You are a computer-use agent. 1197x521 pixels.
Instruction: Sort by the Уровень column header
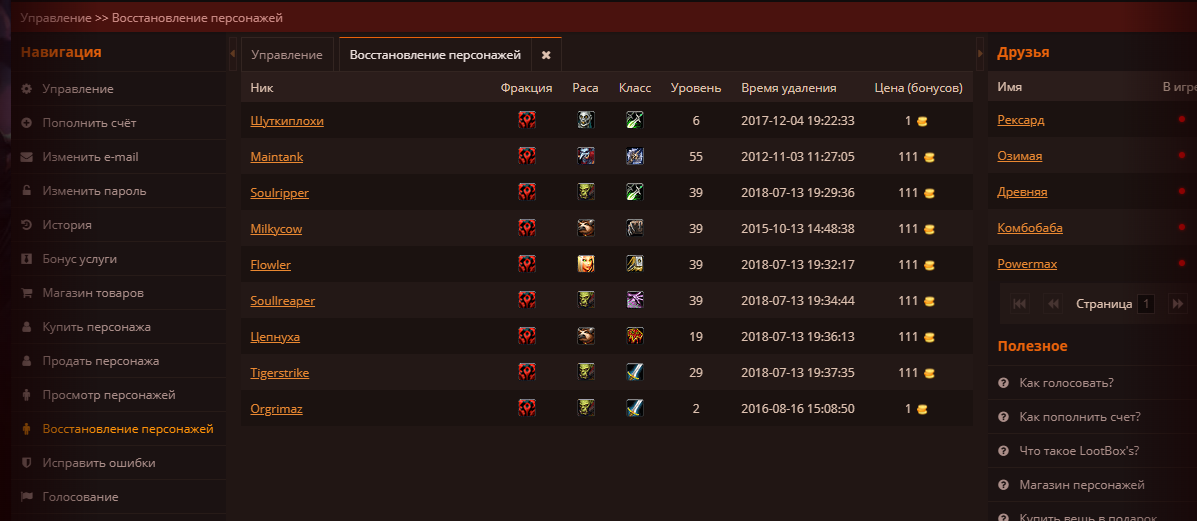pos(695,88)
